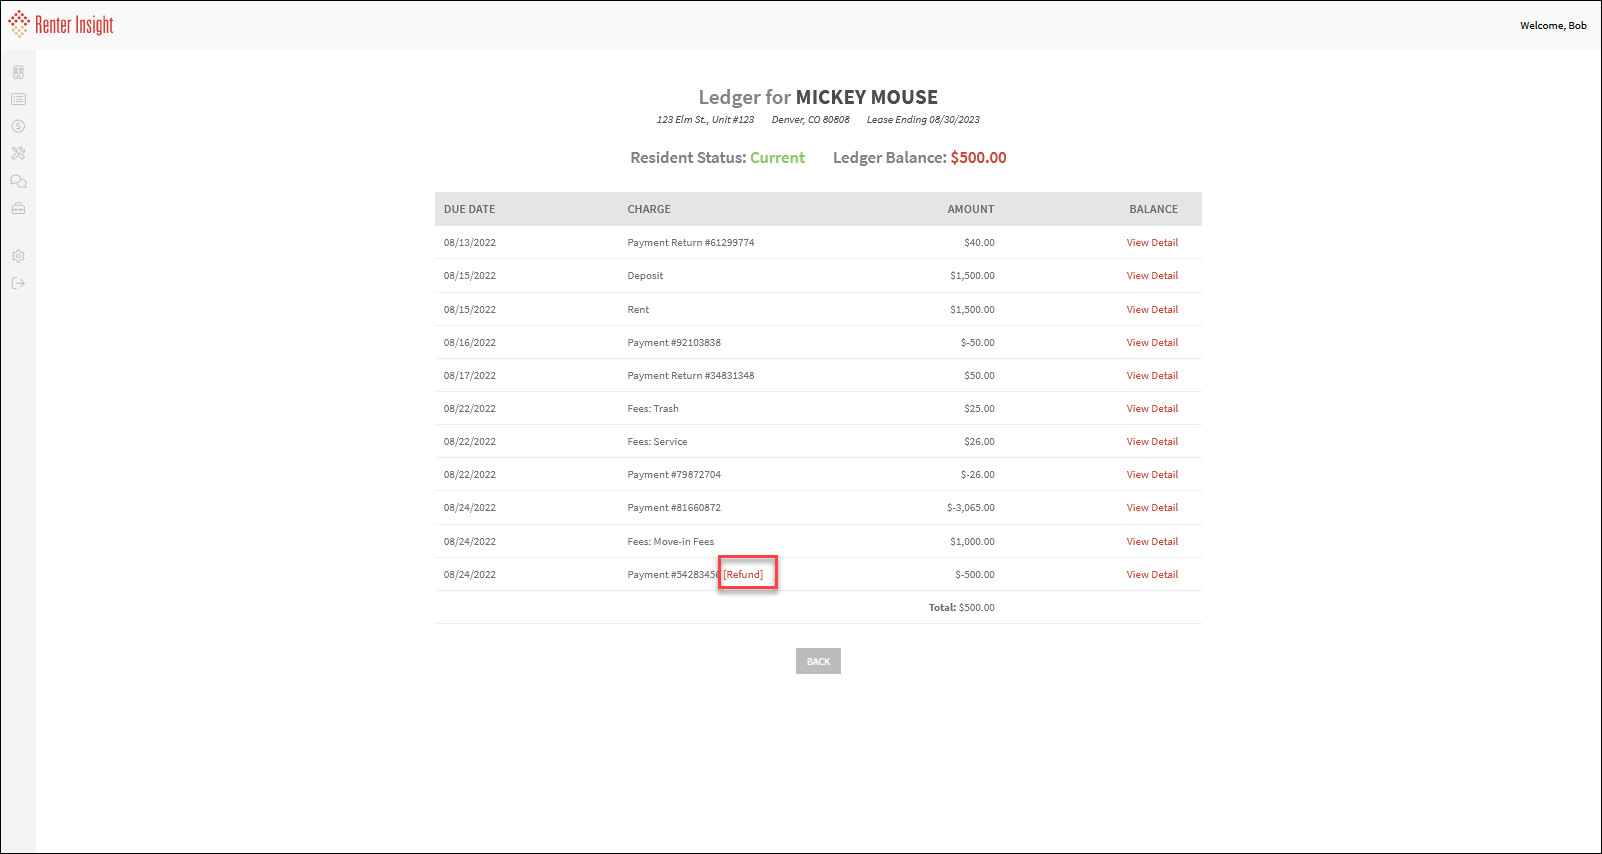
Task: Click the Current resident status text
Action: click(777, 157)
